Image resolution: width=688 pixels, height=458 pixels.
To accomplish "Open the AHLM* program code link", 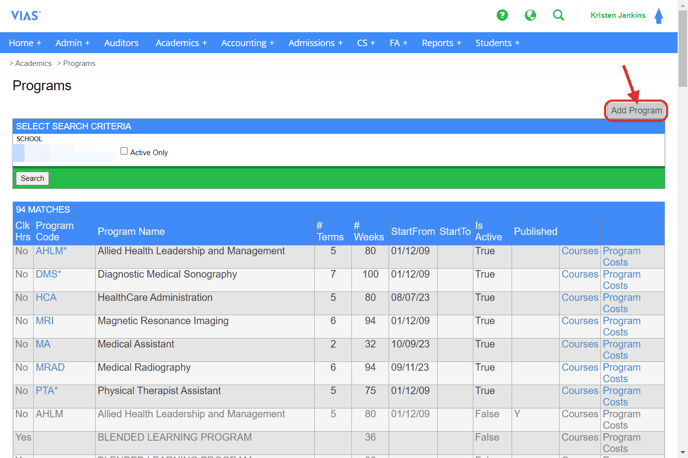I will [x=50, y=251].
